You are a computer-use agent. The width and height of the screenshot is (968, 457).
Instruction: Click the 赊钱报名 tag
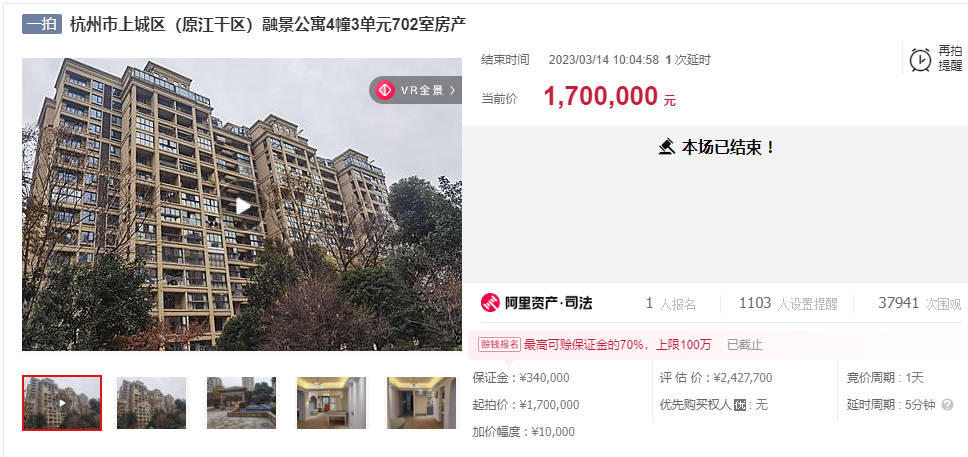499,345
